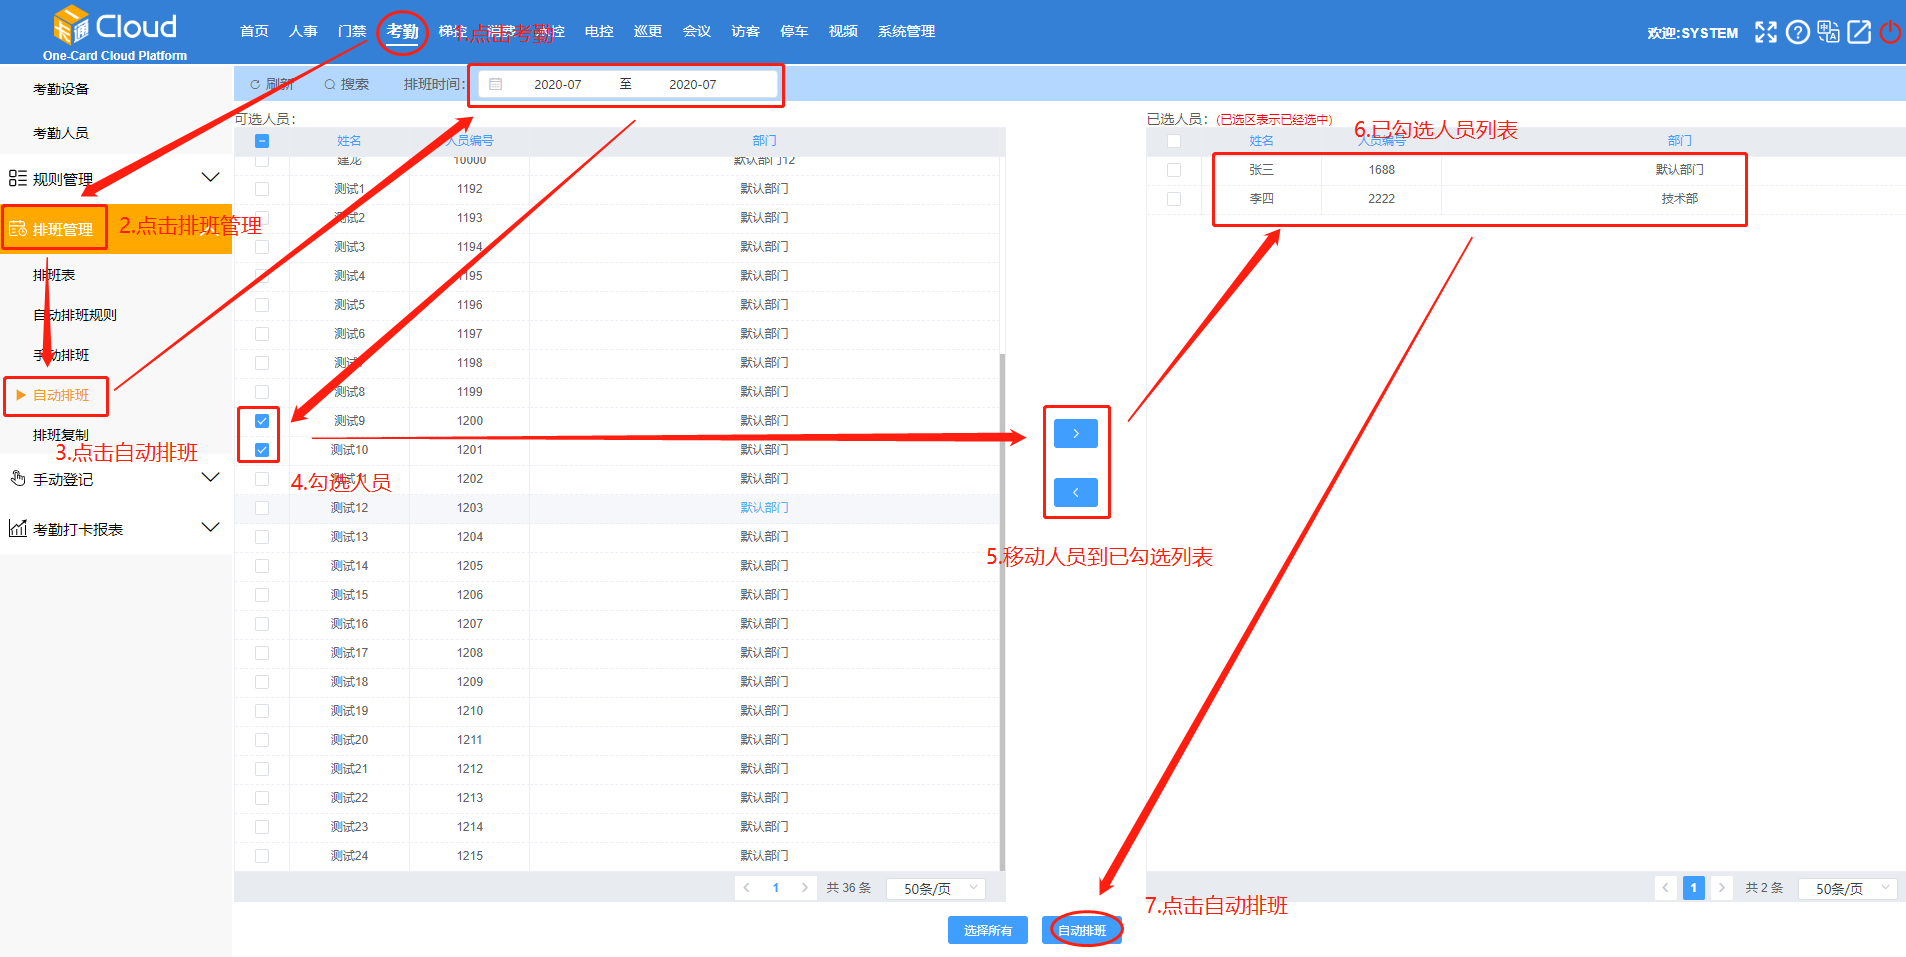
Task: Tick the checkbox for 张三 row
Action: [x=1174, y=170]
